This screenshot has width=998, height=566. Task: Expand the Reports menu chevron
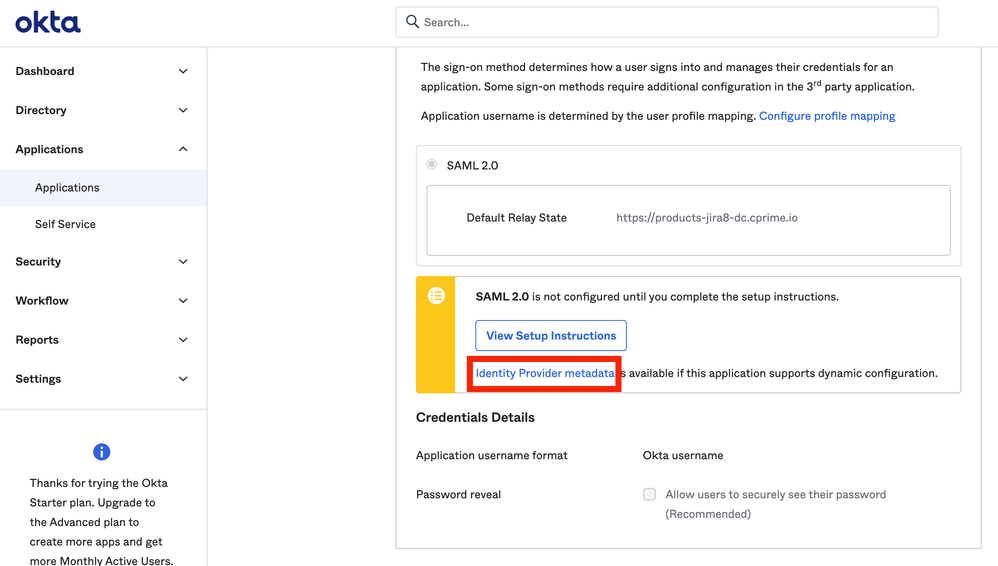pos(183,340)
